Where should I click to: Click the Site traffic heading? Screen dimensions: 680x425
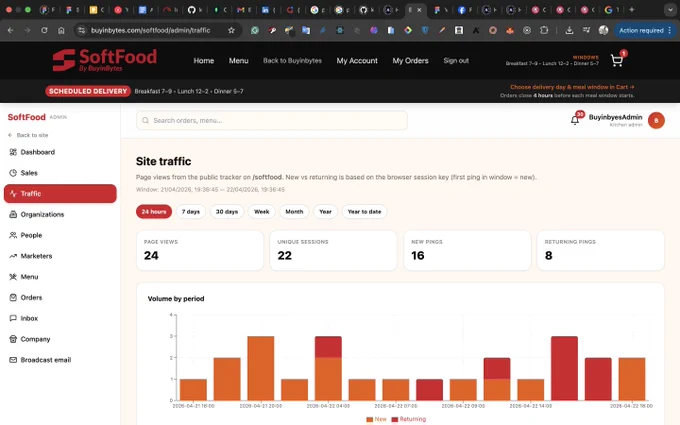click(x=163, y=161)
